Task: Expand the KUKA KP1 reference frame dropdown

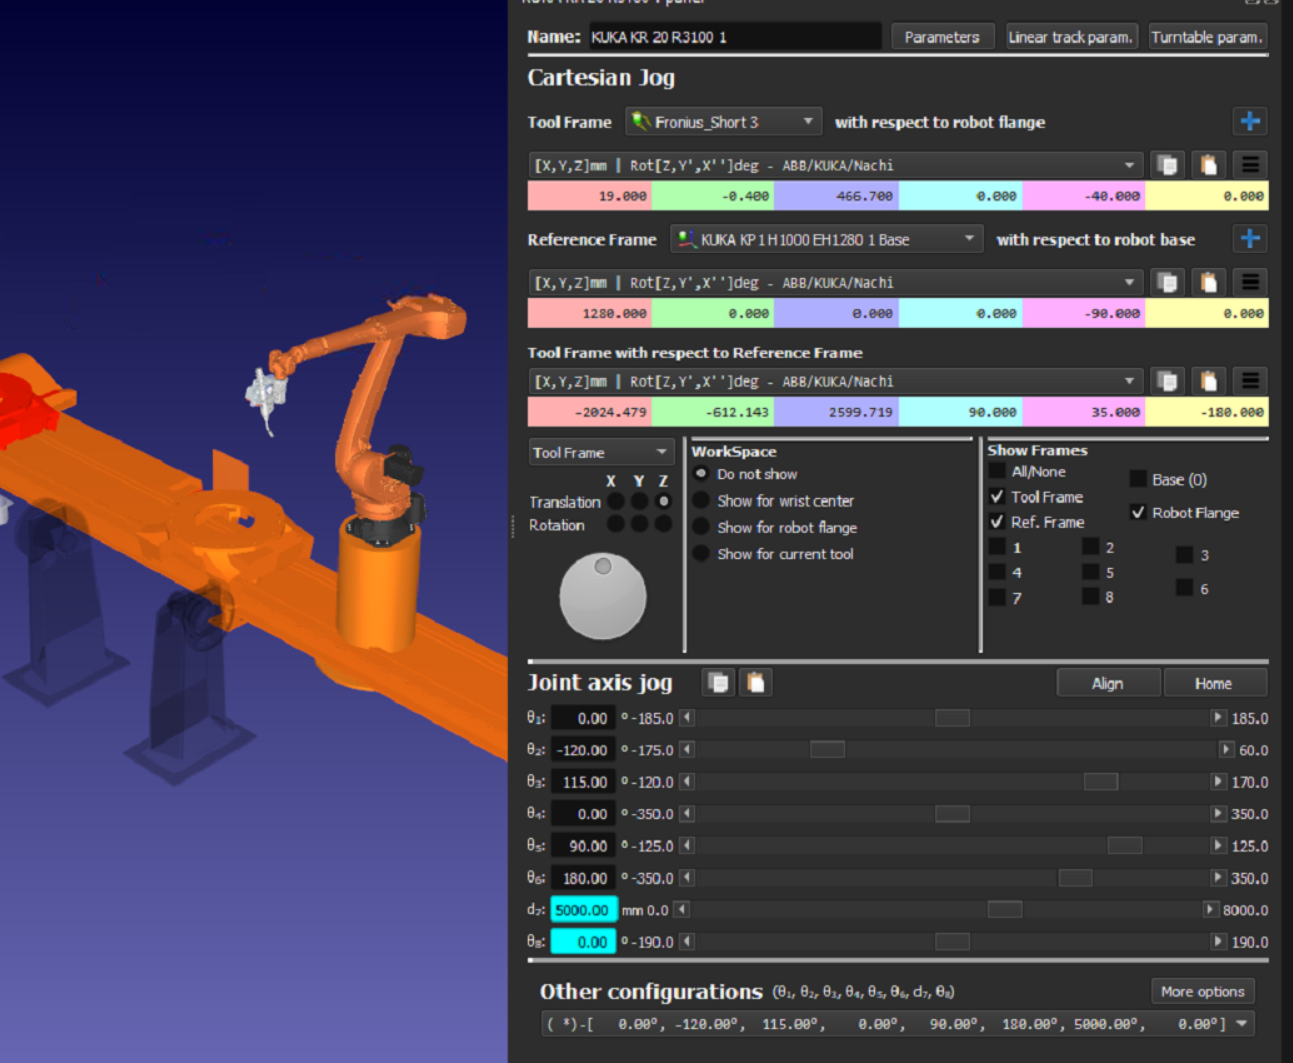Action: pyautogui.click(x=826, y=240)
